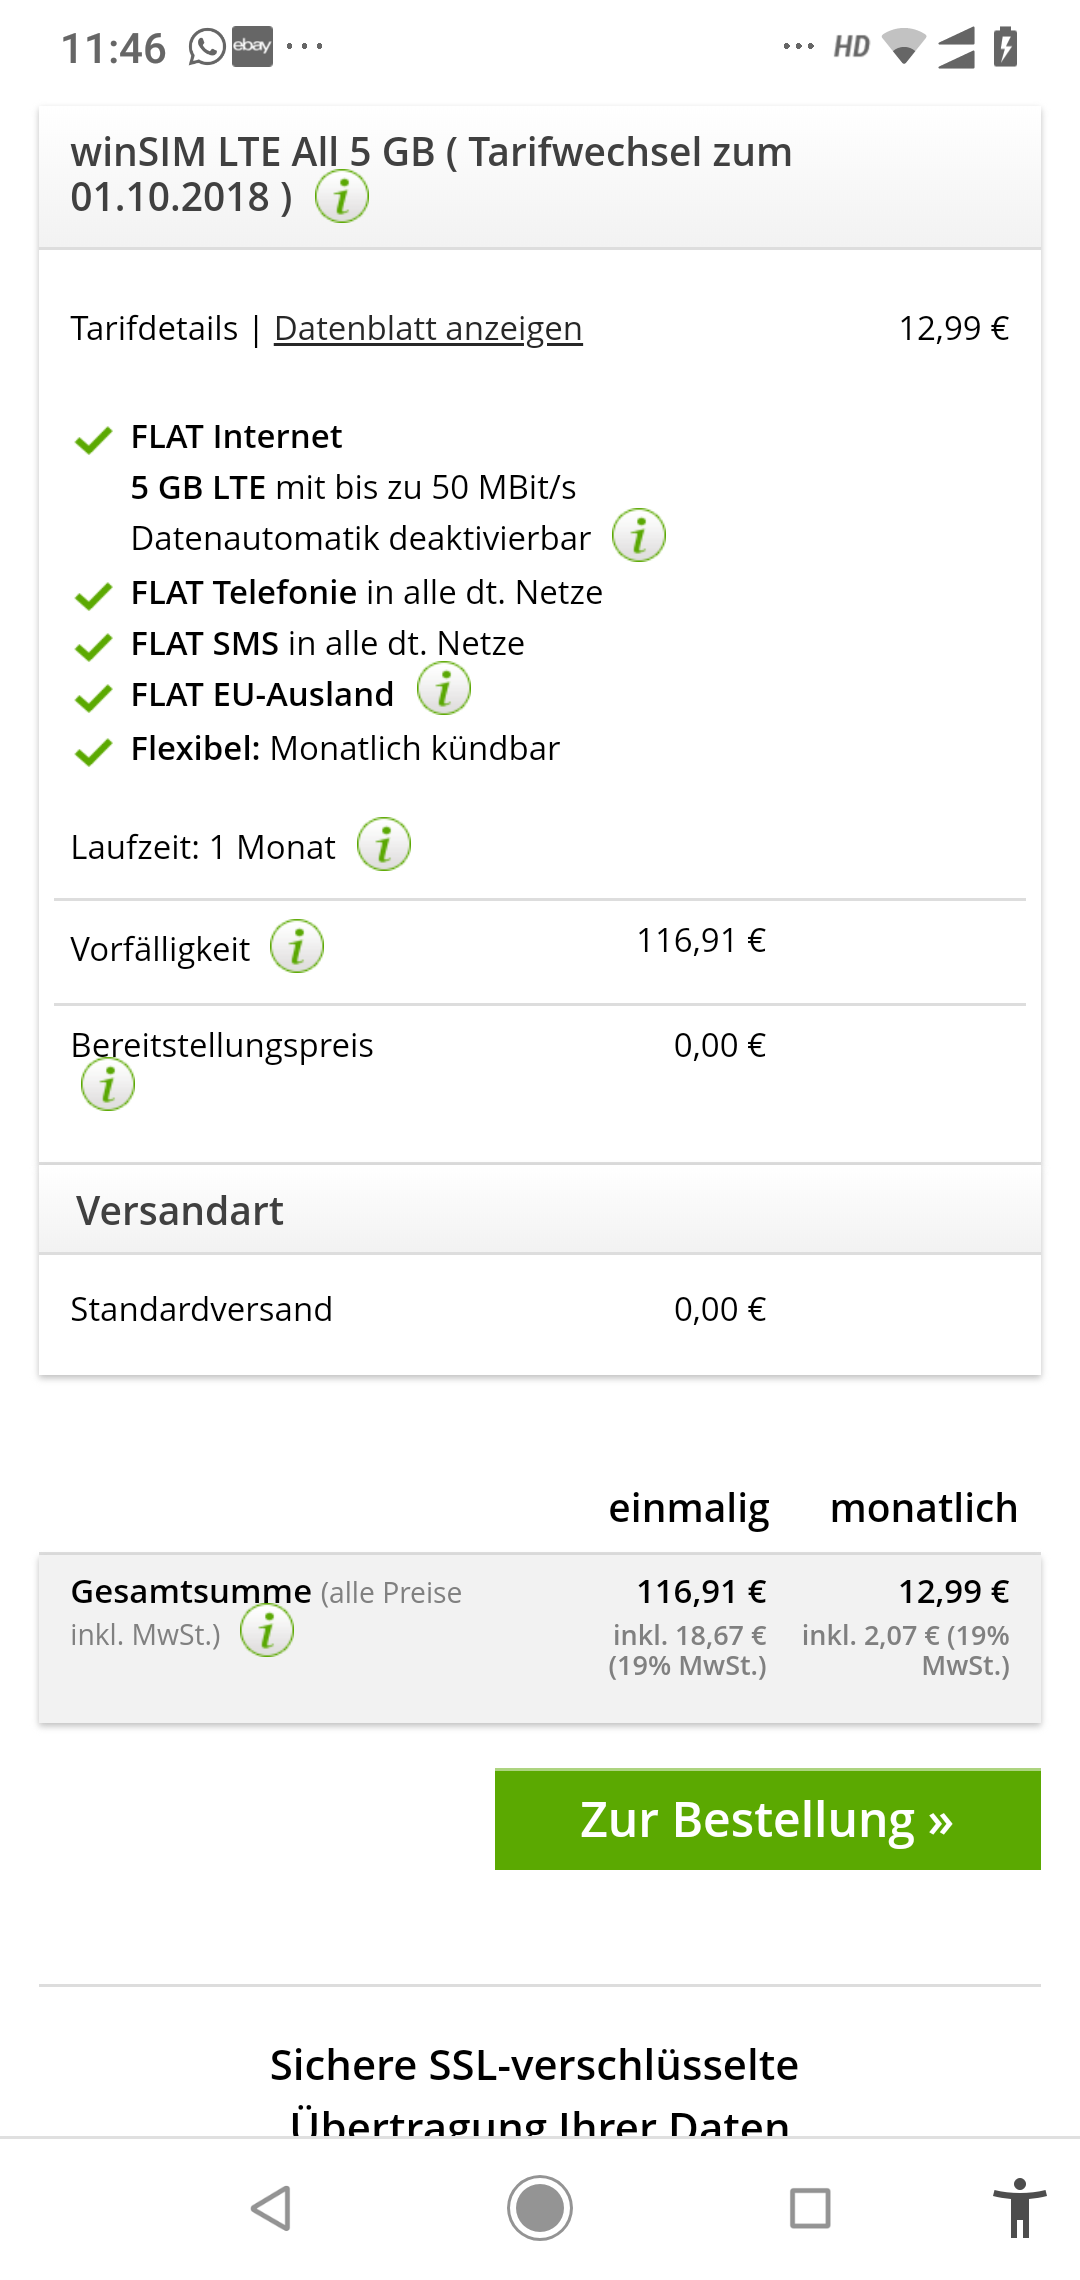Tap the eBay notification icon
1080x2280 pixels.
click(x=252, y=46)
